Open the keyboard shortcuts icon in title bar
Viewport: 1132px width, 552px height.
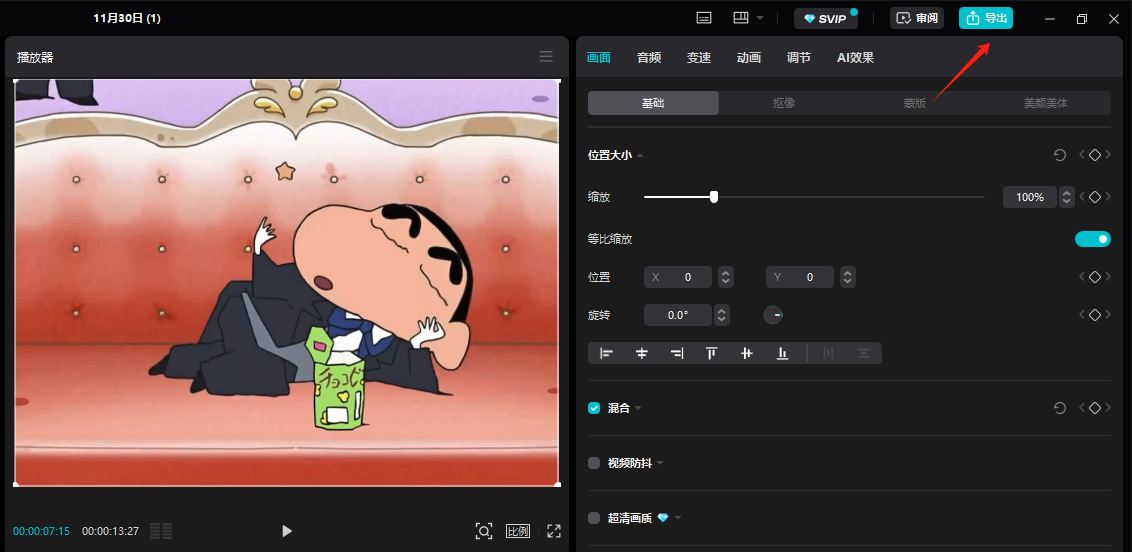[704, 18]
